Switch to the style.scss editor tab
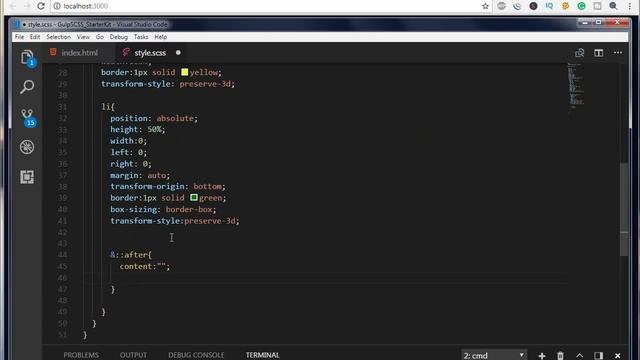Screen dimensions: 640x360 [x=150, y=53]
